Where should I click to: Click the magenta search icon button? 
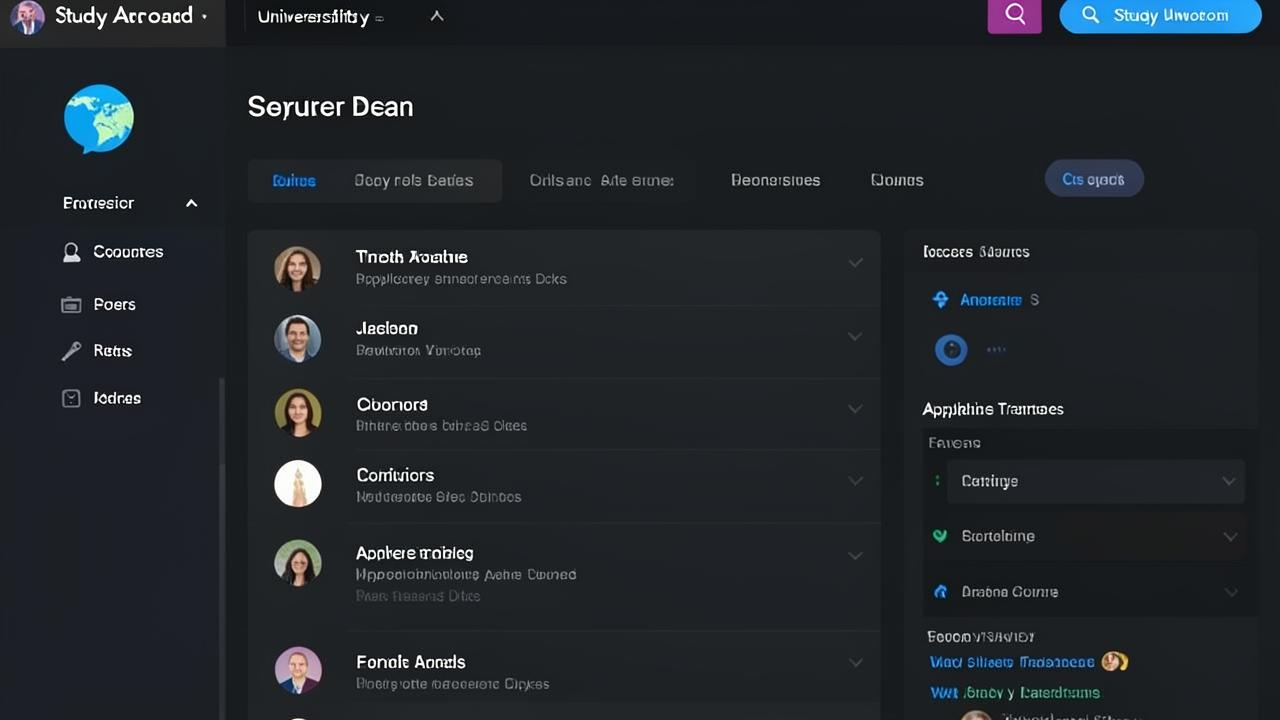click(1015, 15)
